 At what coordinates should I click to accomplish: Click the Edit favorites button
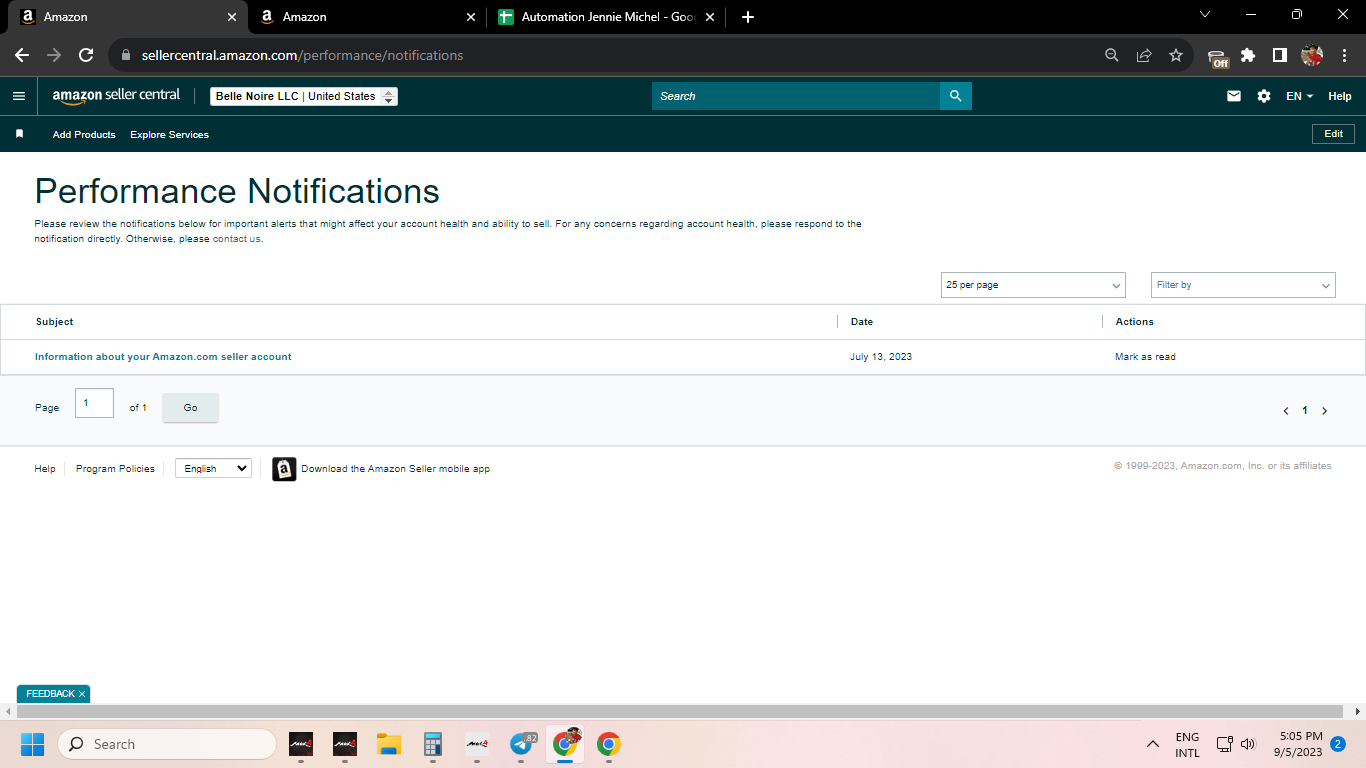click(x=1334, y=134)
